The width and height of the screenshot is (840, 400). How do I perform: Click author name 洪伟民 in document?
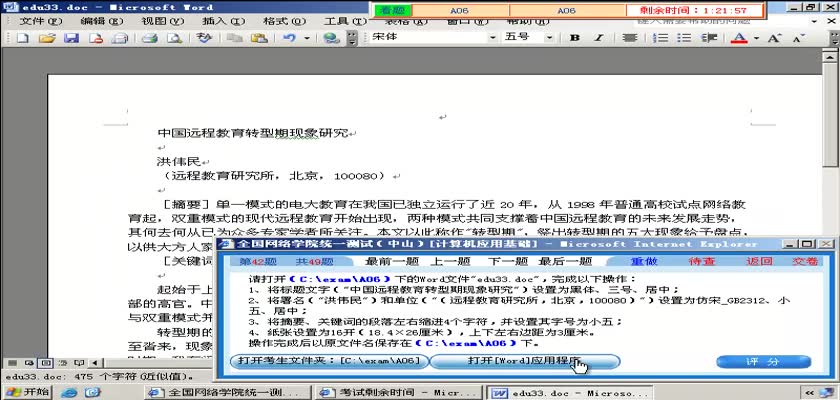[179, 161]
